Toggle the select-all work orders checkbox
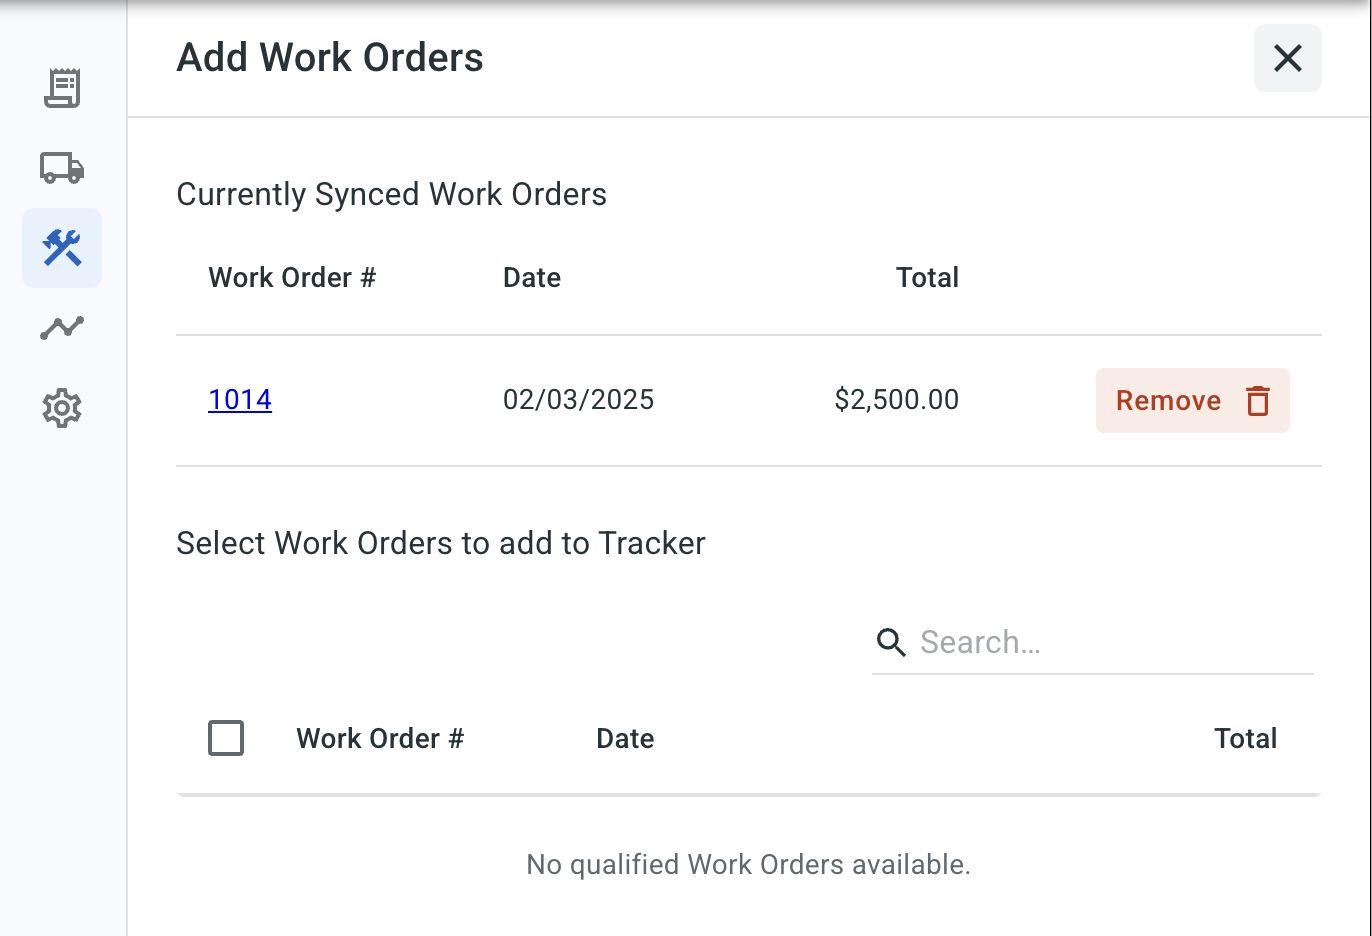This screenshot has width=1372, height=936. (226, 738)
